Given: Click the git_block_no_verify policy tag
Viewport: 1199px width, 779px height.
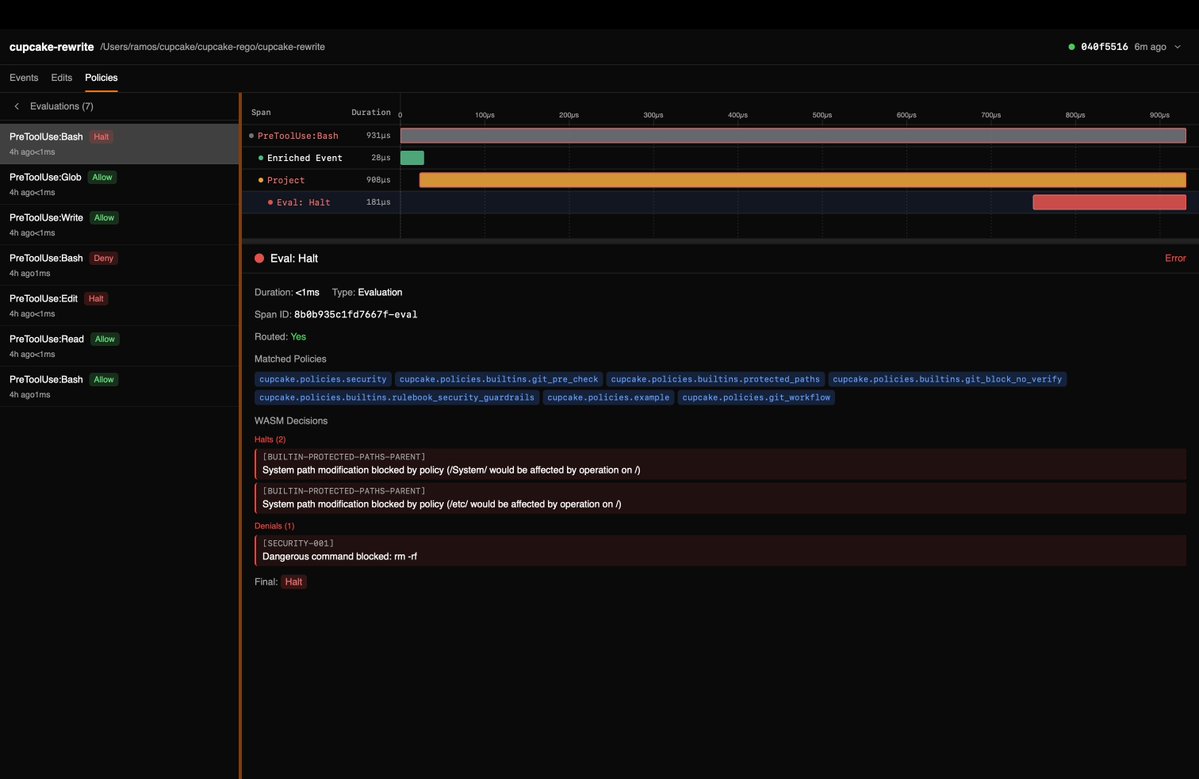Looking at the screenshot, I should tap(947, 379).
